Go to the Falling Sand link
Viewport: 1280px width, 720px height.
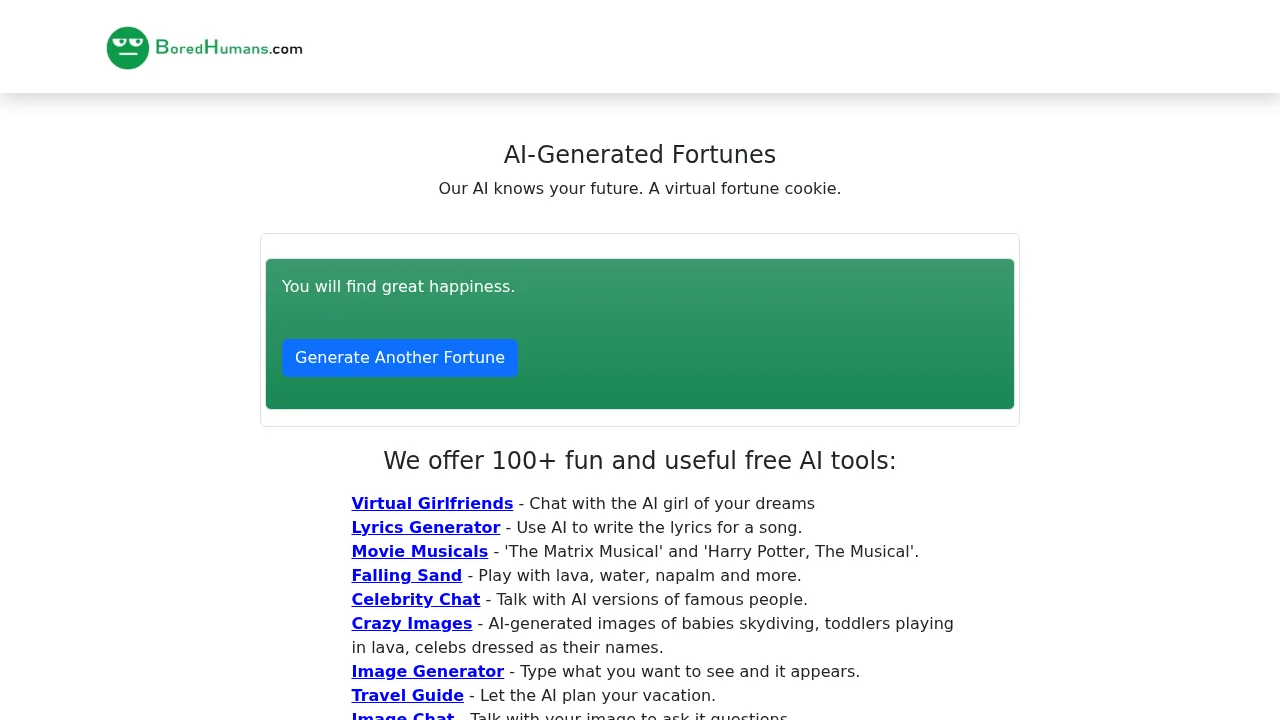406,575
